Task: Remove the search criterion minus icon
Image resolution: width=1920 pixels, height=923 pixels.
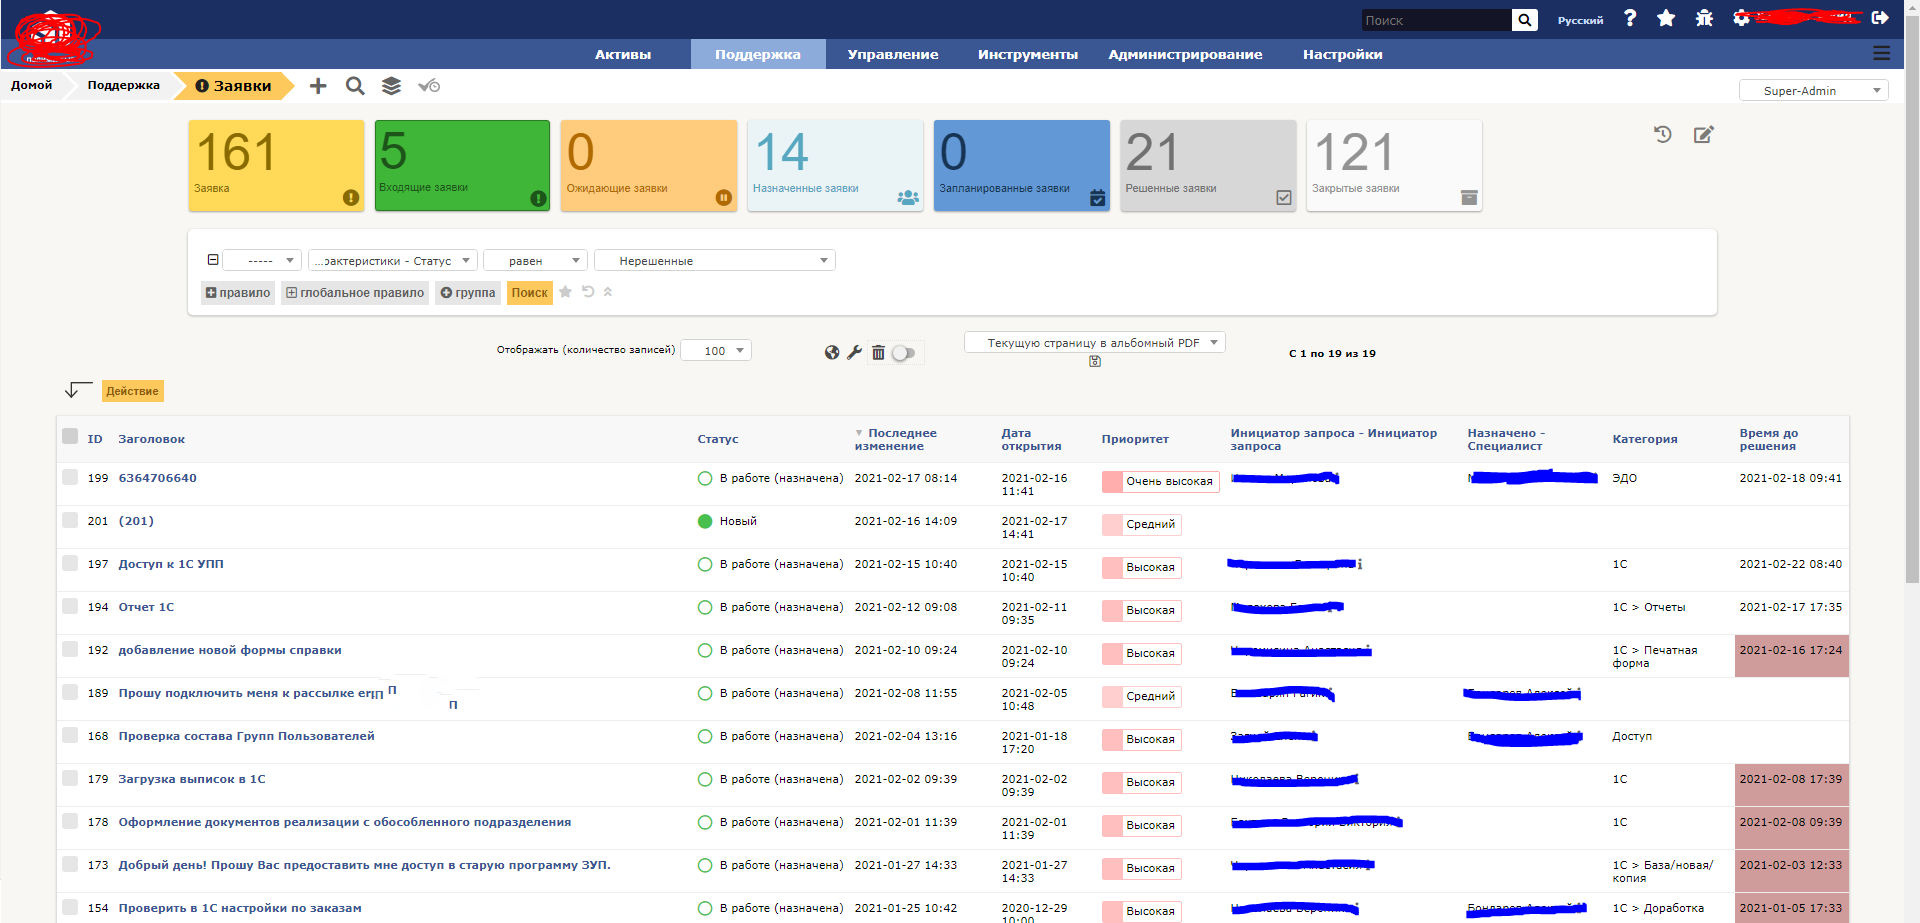Action: [x=213, y=260]
